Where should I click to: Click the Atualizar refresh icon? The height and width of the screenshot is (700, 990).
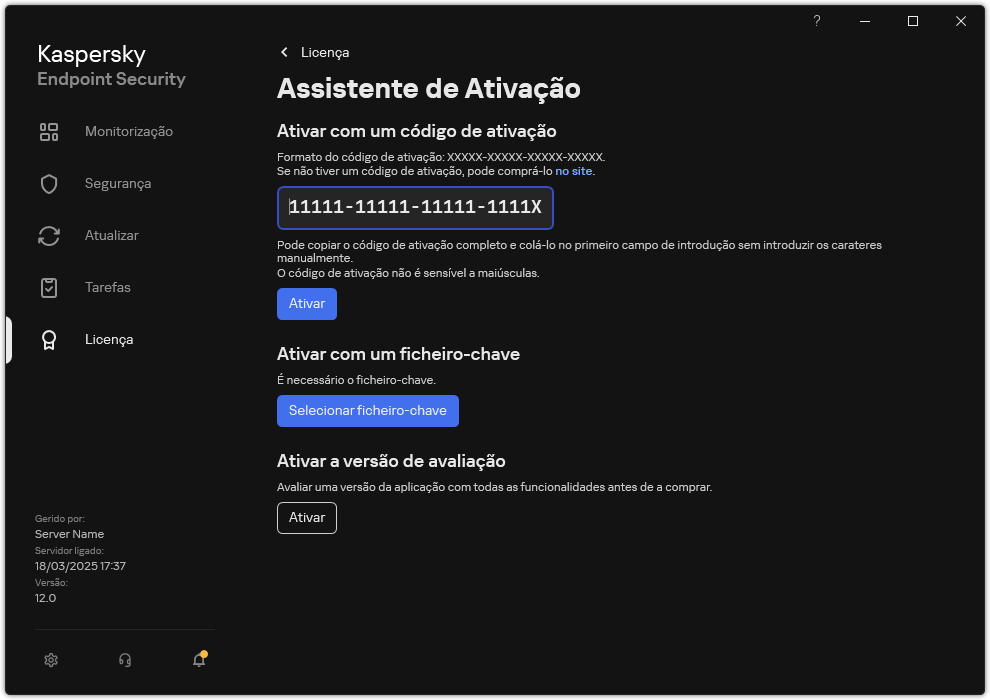[49, 235]
